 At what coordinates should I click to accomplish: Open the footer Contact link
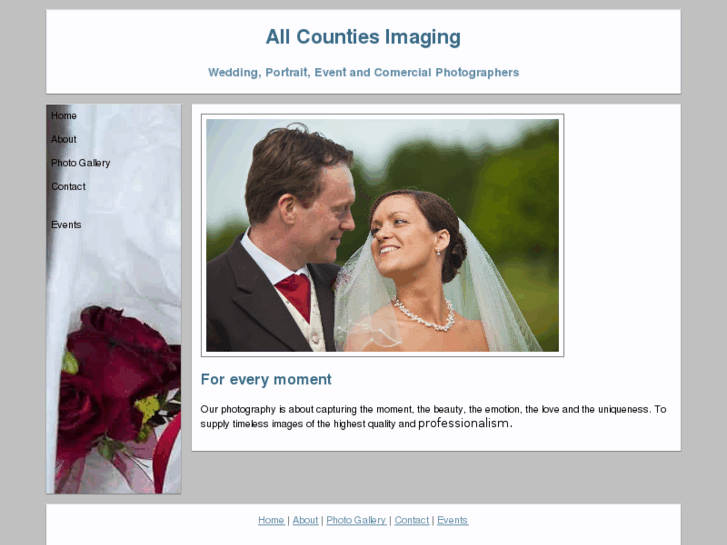(x=412, y=520)
